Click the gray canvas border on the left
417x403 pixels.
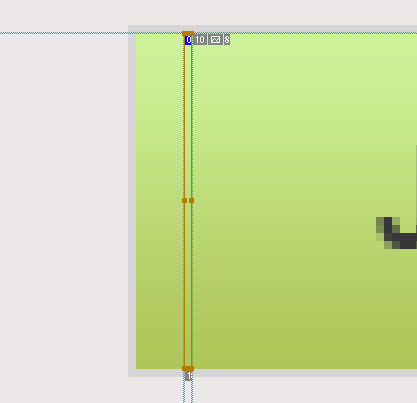[x=132, y=200]
